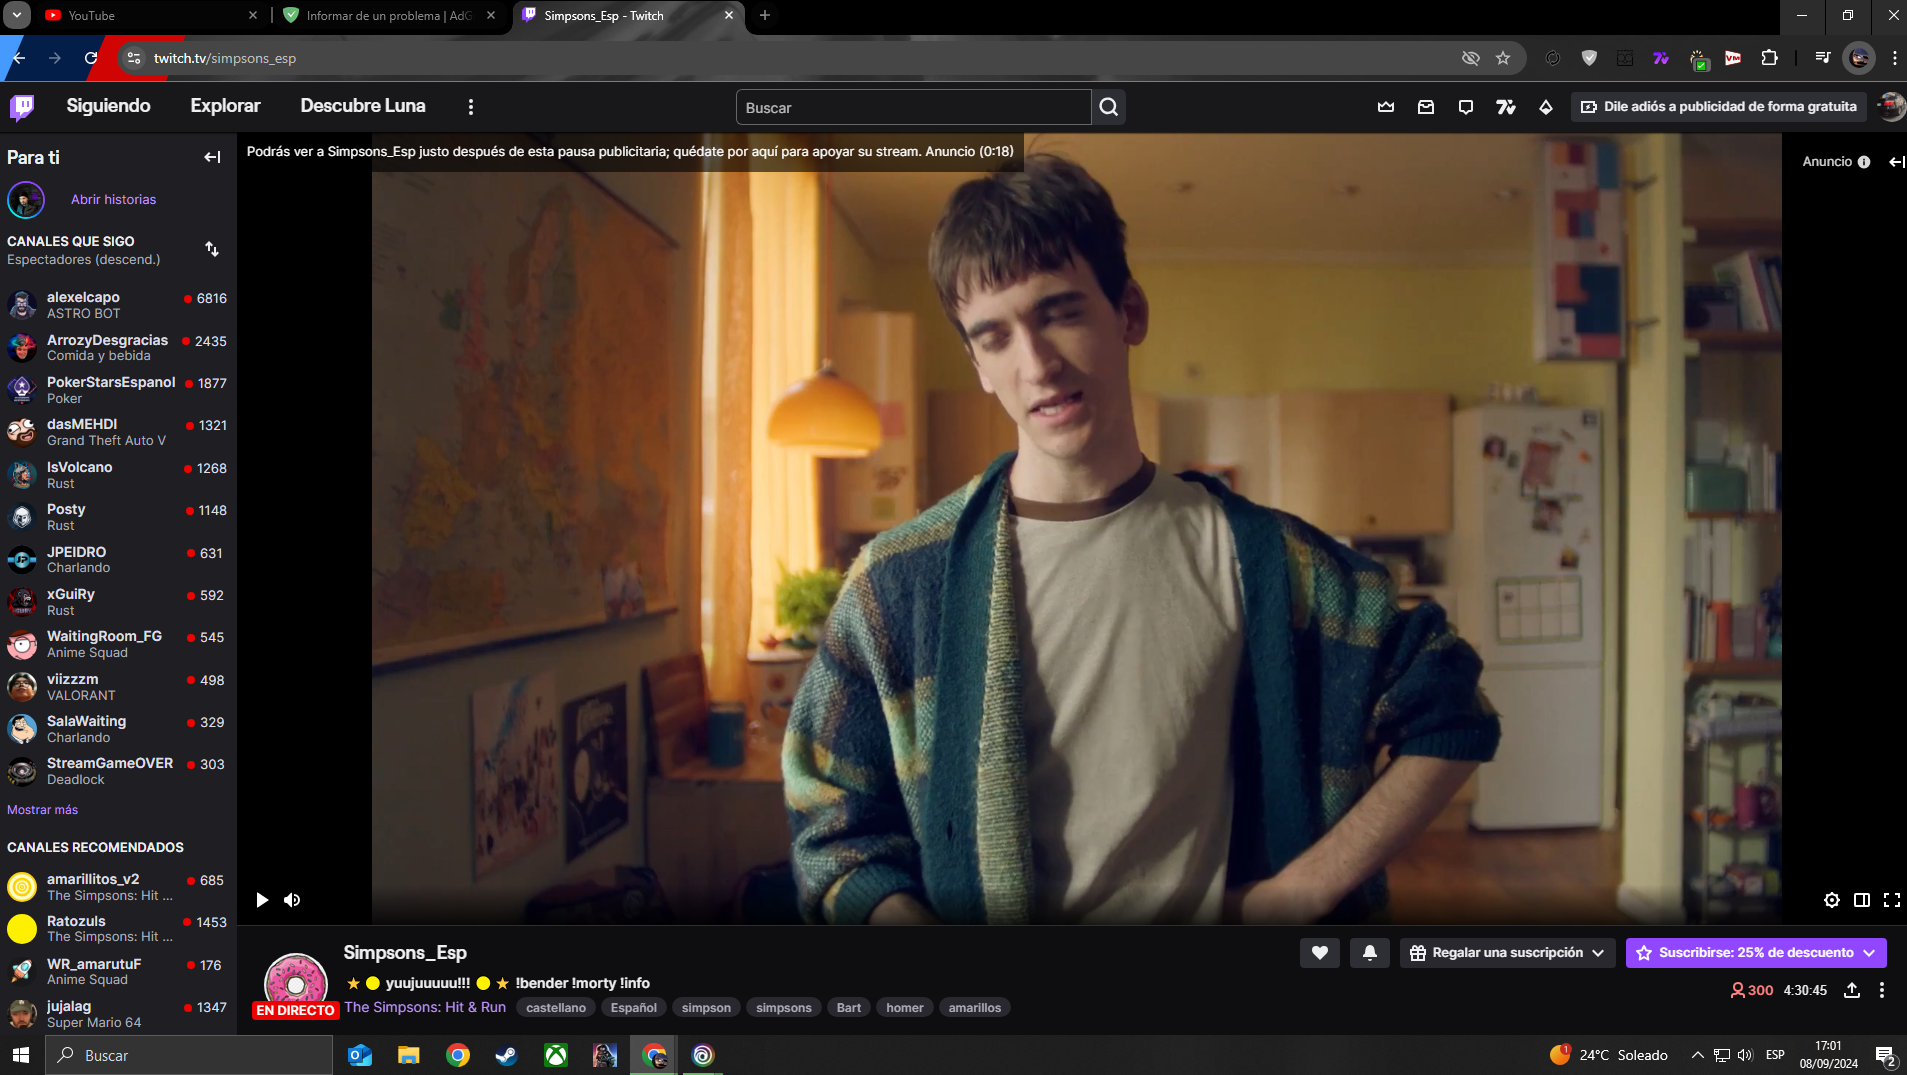The height and width of the screenshot is (1075, 1907).
Task: Open the stream settings gear
Action: coord(1832,899)
